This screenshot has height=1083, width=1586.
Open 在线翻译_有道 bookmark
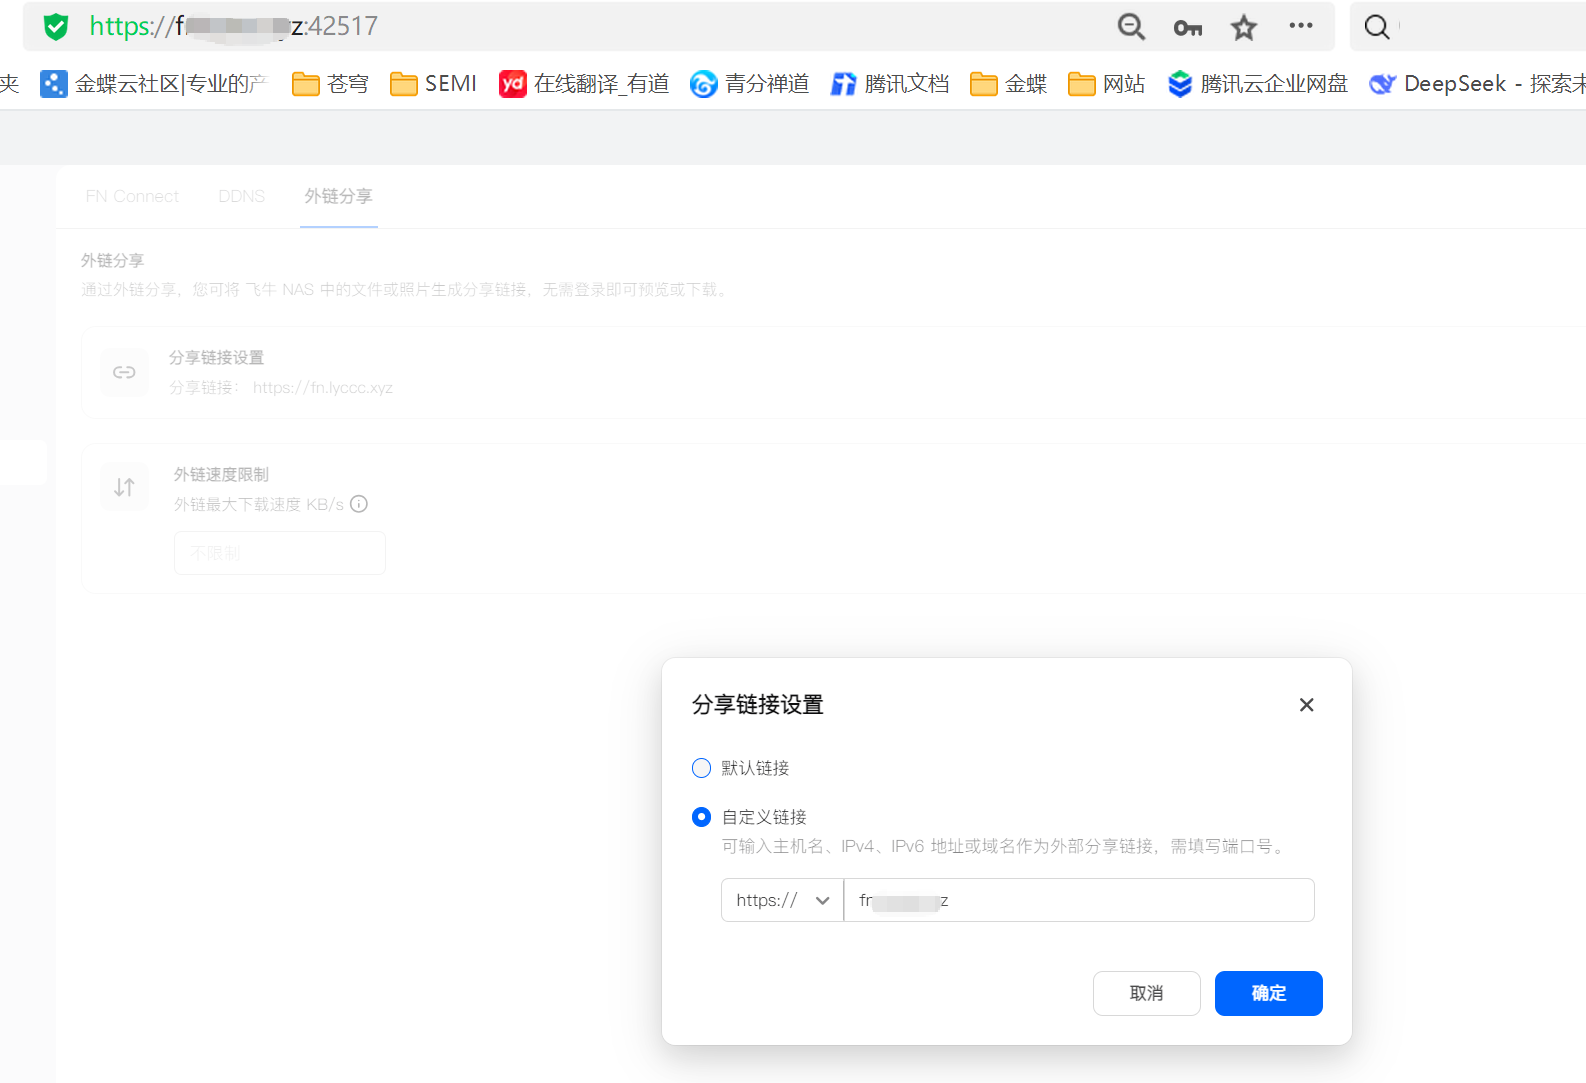584,84
